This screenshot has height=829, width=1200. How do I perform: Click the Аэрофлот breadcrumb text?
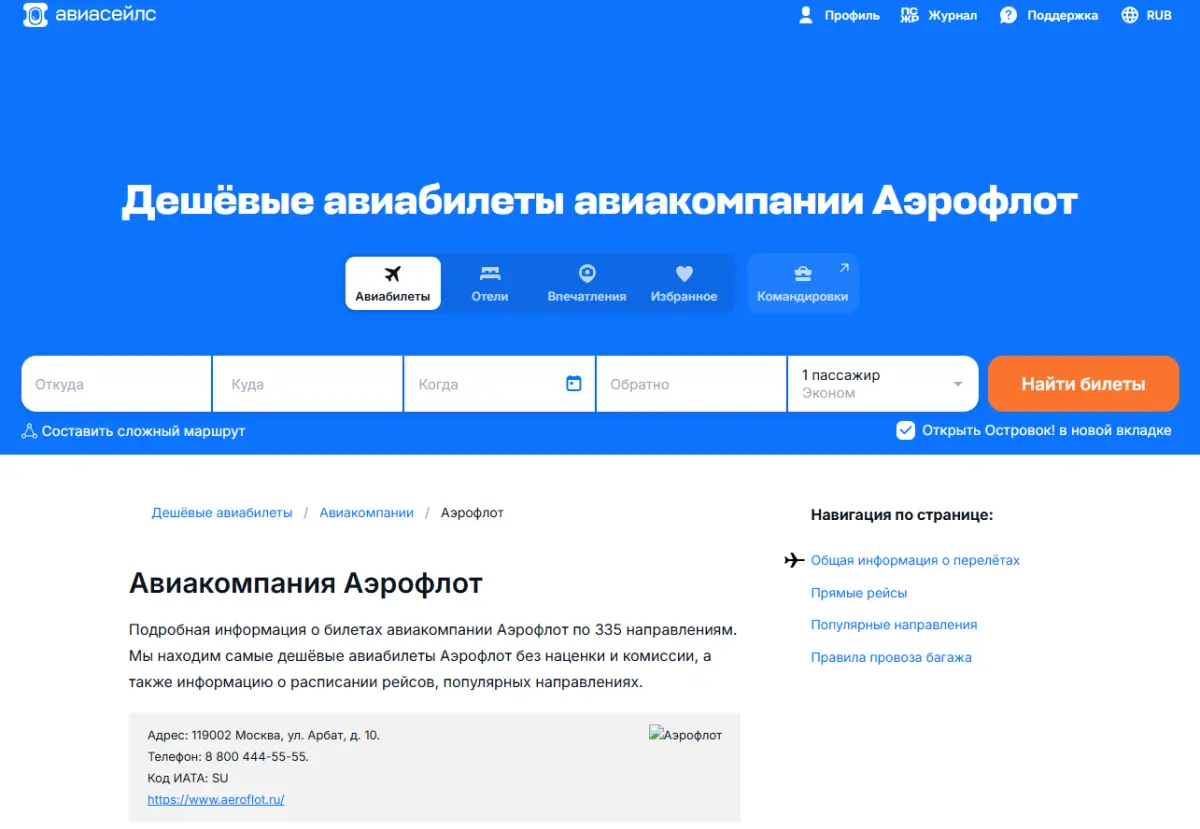click(472, 512)
